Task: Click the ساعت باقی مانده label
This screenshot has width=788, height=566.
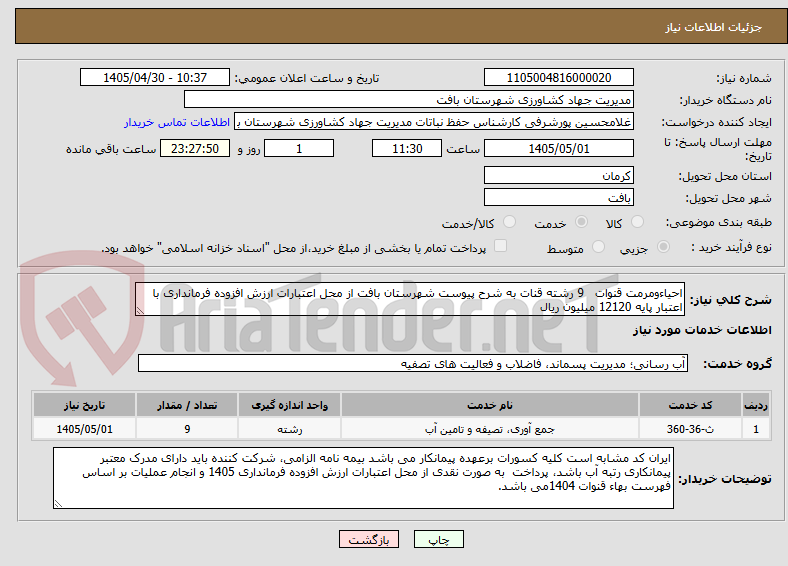Action: (111, 149)
